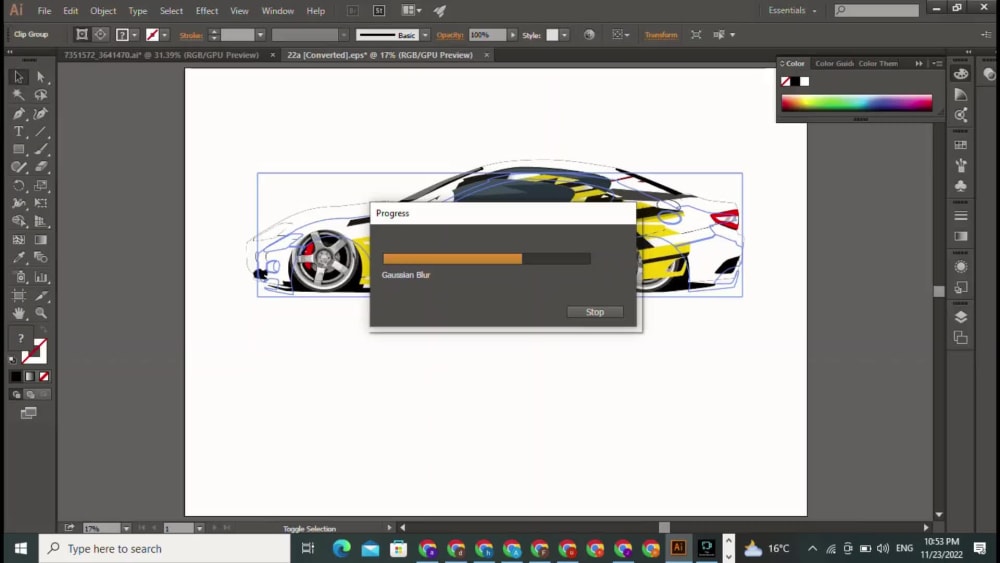This screenshot has height=563, width=1000.
Task: Open the artboard number dropdown
Action: 200,528
